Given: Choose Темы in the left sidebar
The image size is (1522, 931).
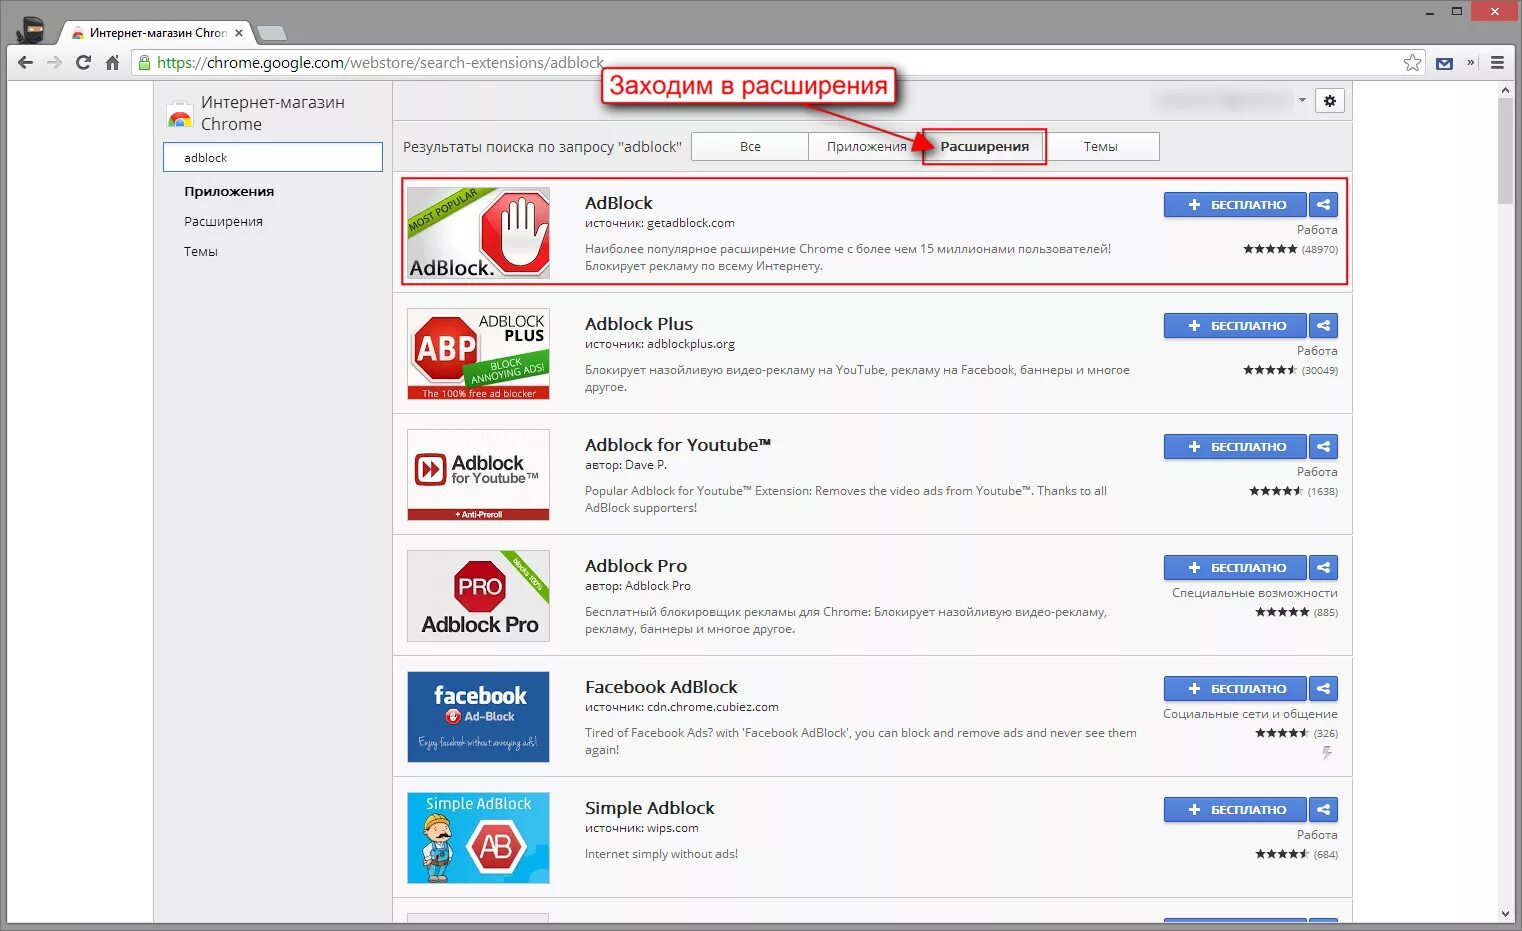Looking at the screenshot, I should [200, 251].
